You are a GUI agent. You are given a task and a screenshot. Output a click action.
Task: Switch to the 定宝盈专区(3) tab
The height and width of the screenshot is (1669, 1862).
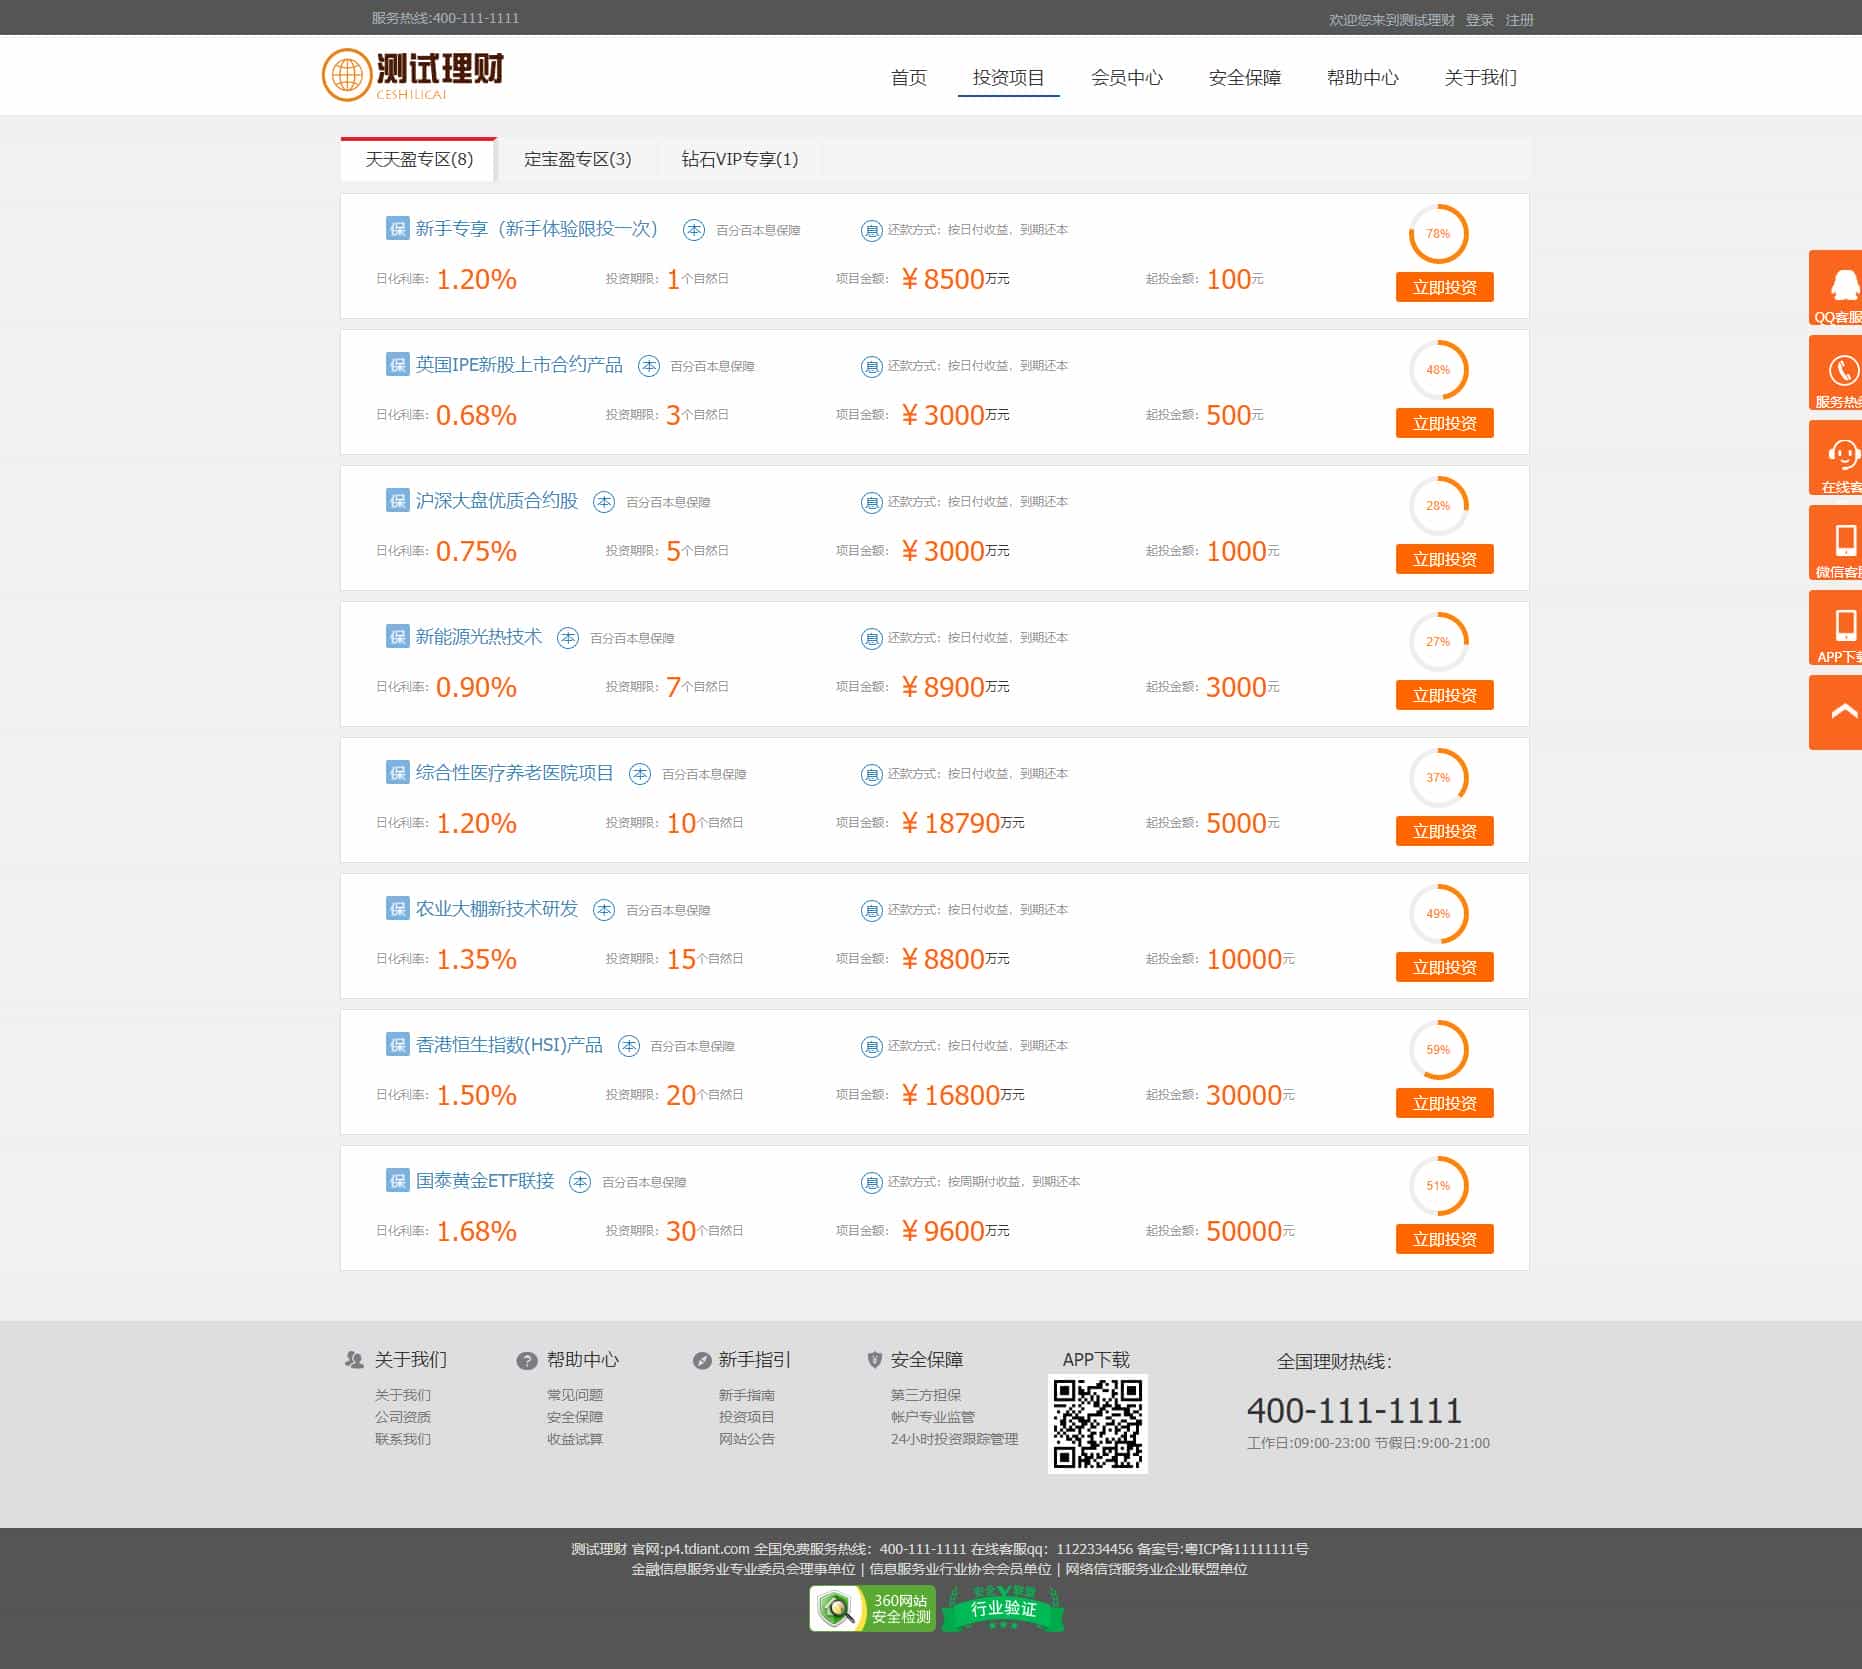point(575,158)
